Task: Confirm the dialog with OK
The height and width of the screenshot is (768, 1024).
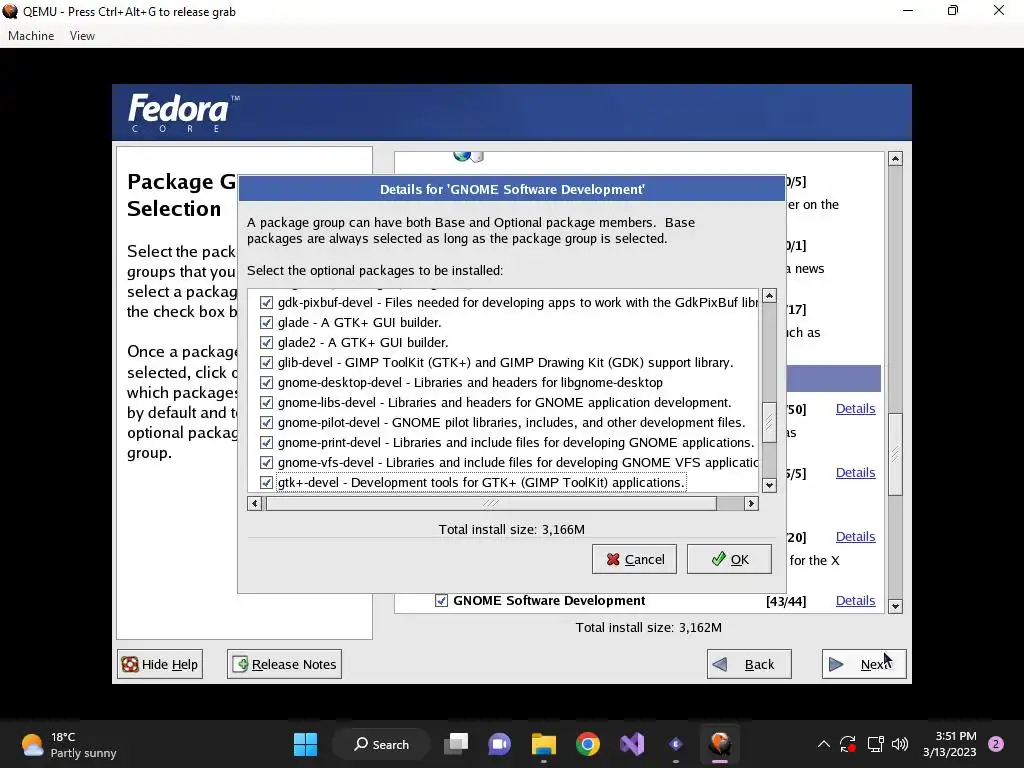Action: (x=729, y=559)
